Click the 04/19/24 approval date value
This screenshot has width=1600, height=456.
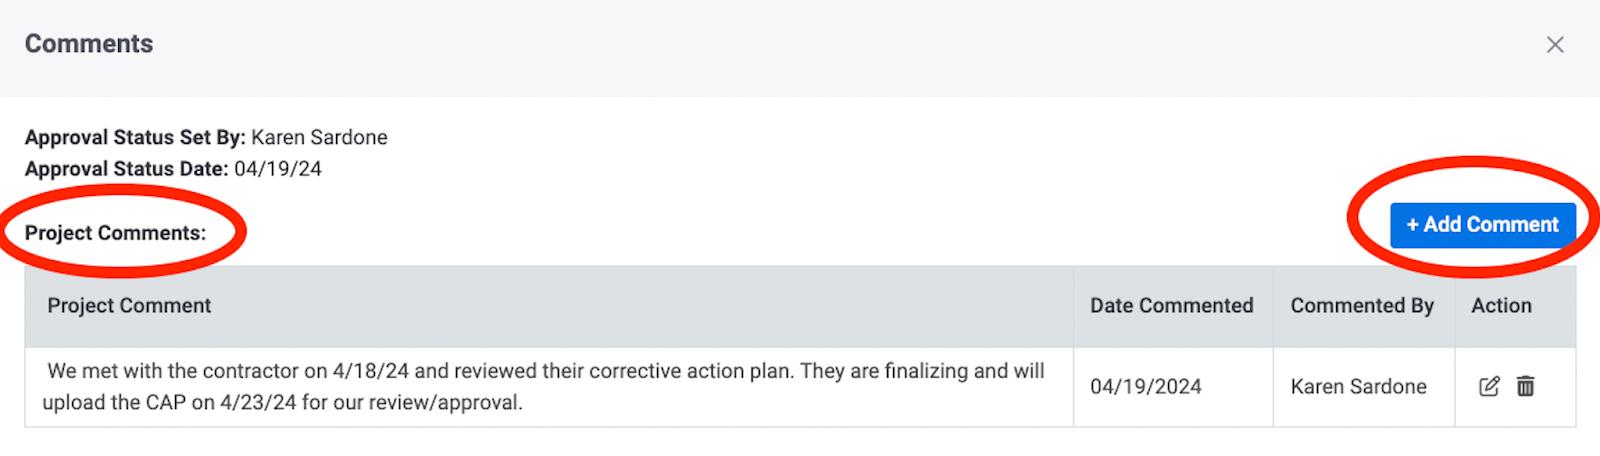(x=278, y=169)
